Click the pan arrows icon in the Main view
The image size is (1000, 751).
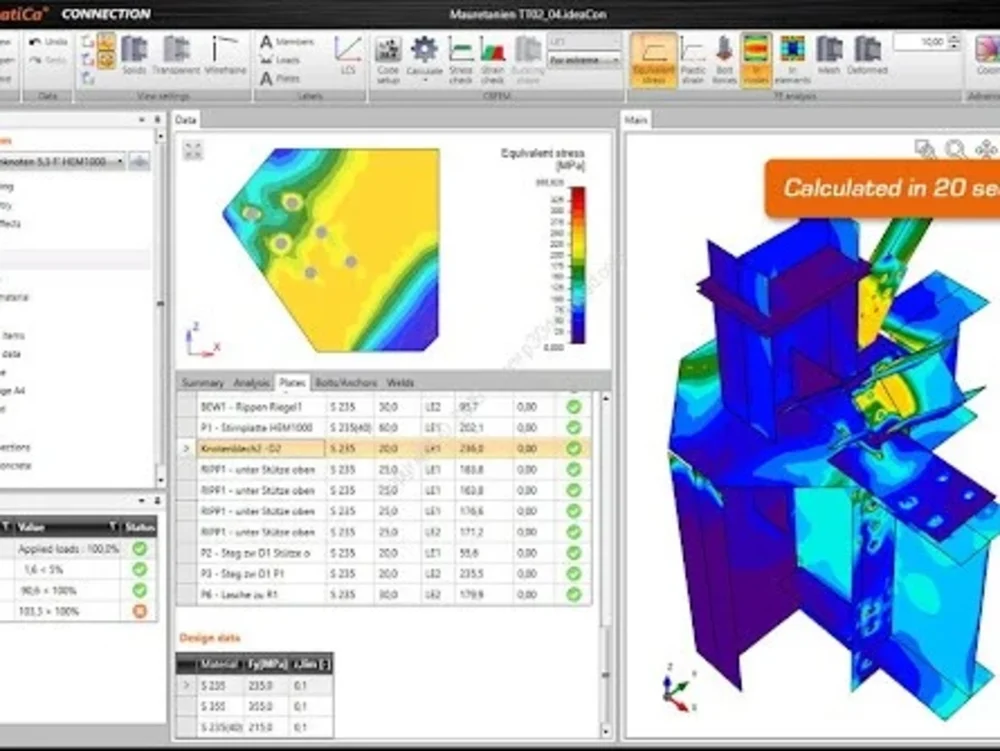pyautogui.click(x=986, y=149)
